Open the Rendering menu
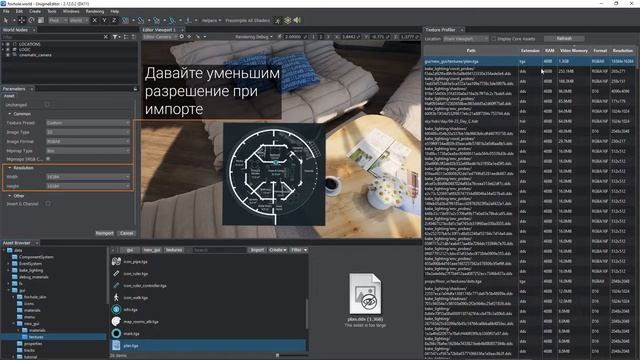 tap(95, 11)
